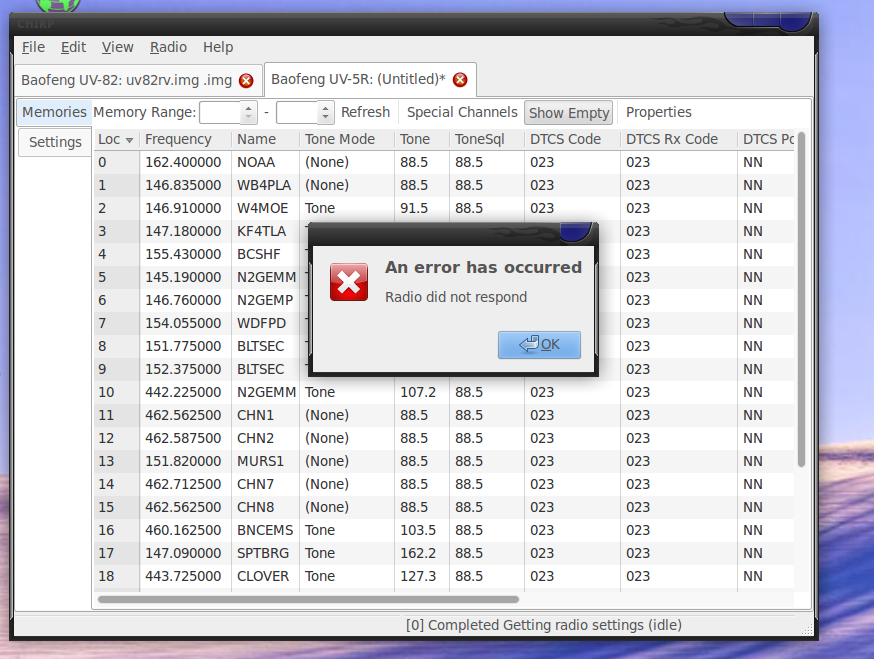Click the horizontal scrollbar of memory table
This screenshot has width=874, height=659.
click(308, 600)
